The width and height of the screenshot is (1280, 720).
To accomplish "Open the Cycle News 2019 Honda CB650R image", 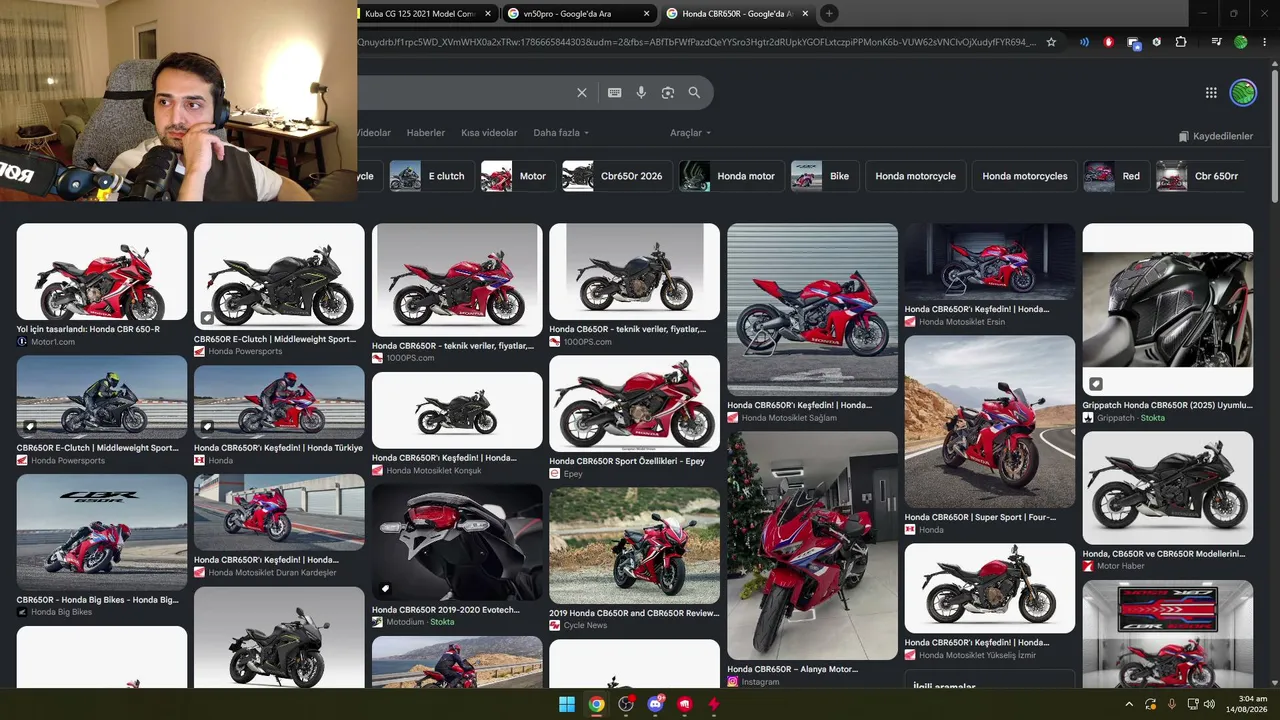I will [x=634, y=546].
